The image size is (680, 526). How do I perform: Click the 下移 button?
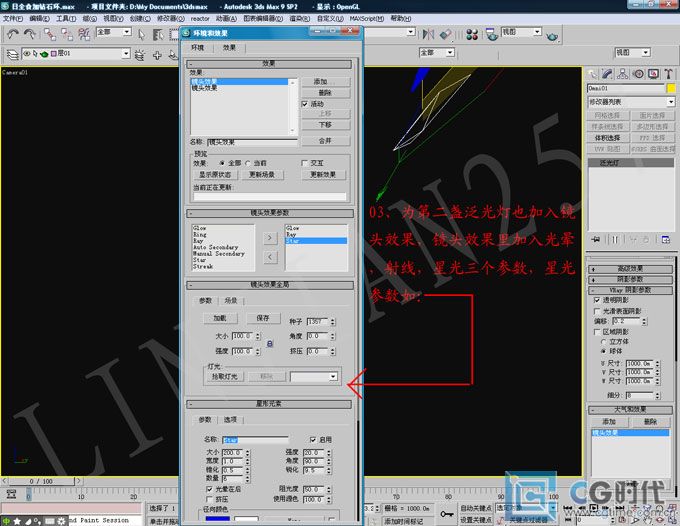[325, 125]
